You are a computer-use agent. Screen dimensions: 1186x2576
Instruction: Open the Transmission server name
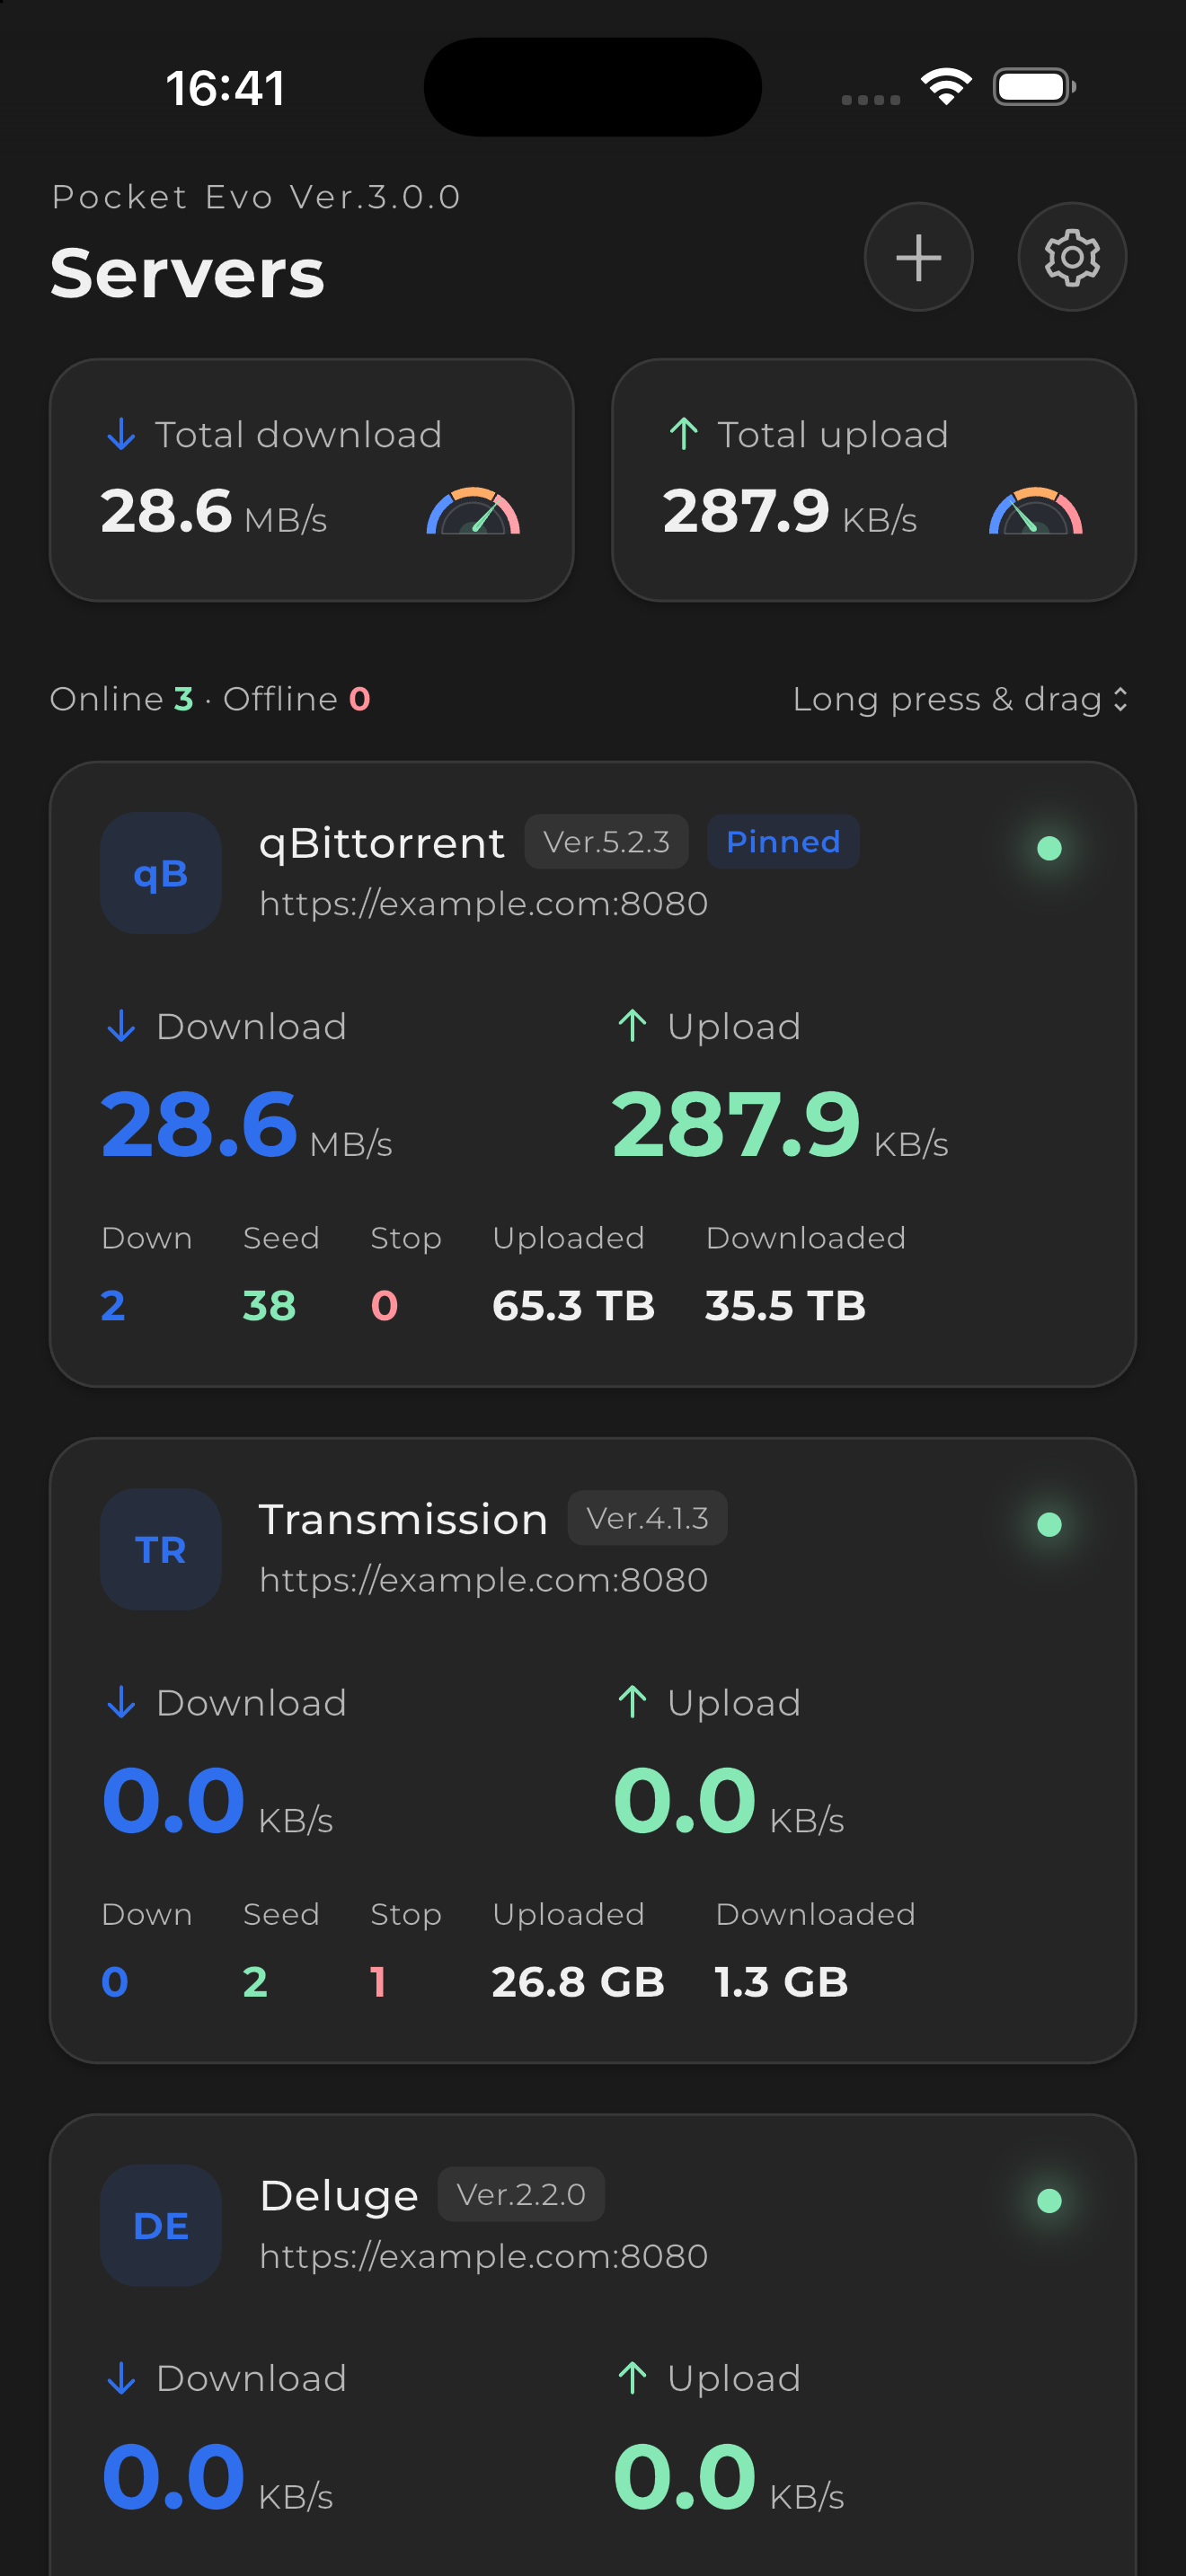pyautogui.click(x=403, y=1519)
